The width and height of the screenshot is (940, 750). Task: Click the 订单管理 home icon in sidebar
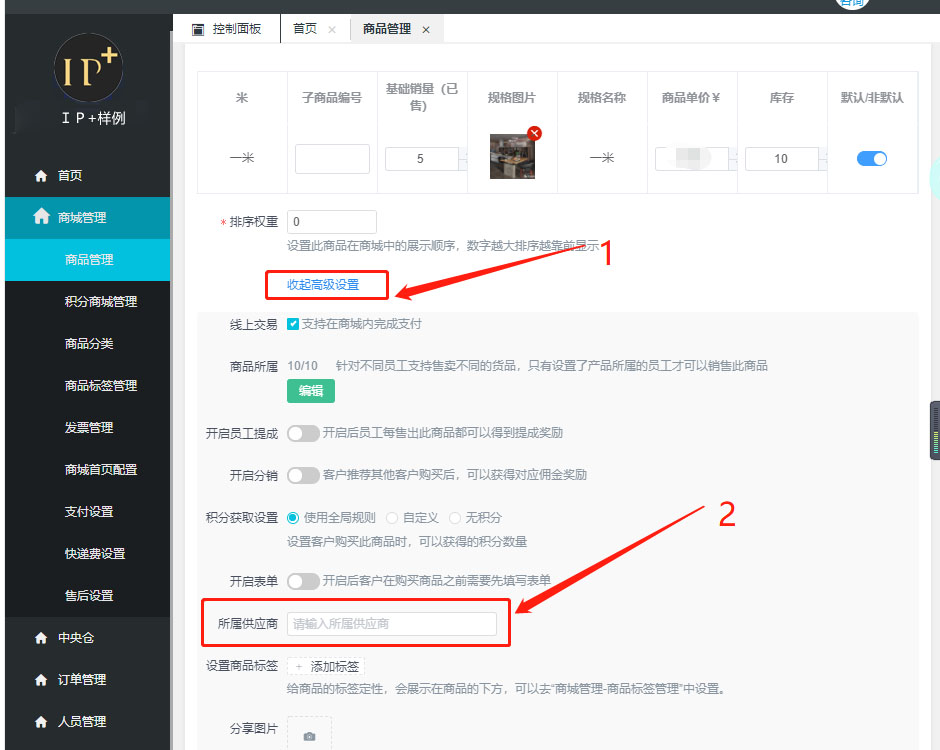point(41,680)
